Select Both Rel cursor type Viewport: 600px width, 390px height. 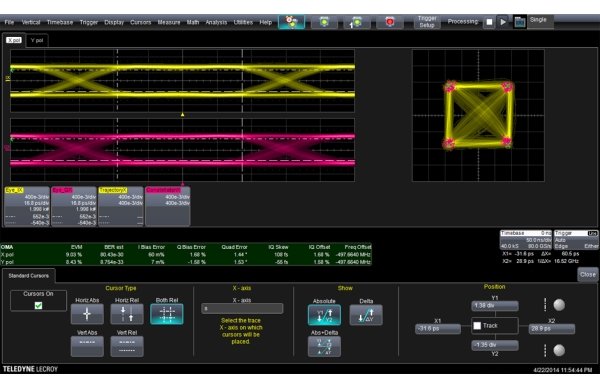pyautogui.click(x=167, y=314)
